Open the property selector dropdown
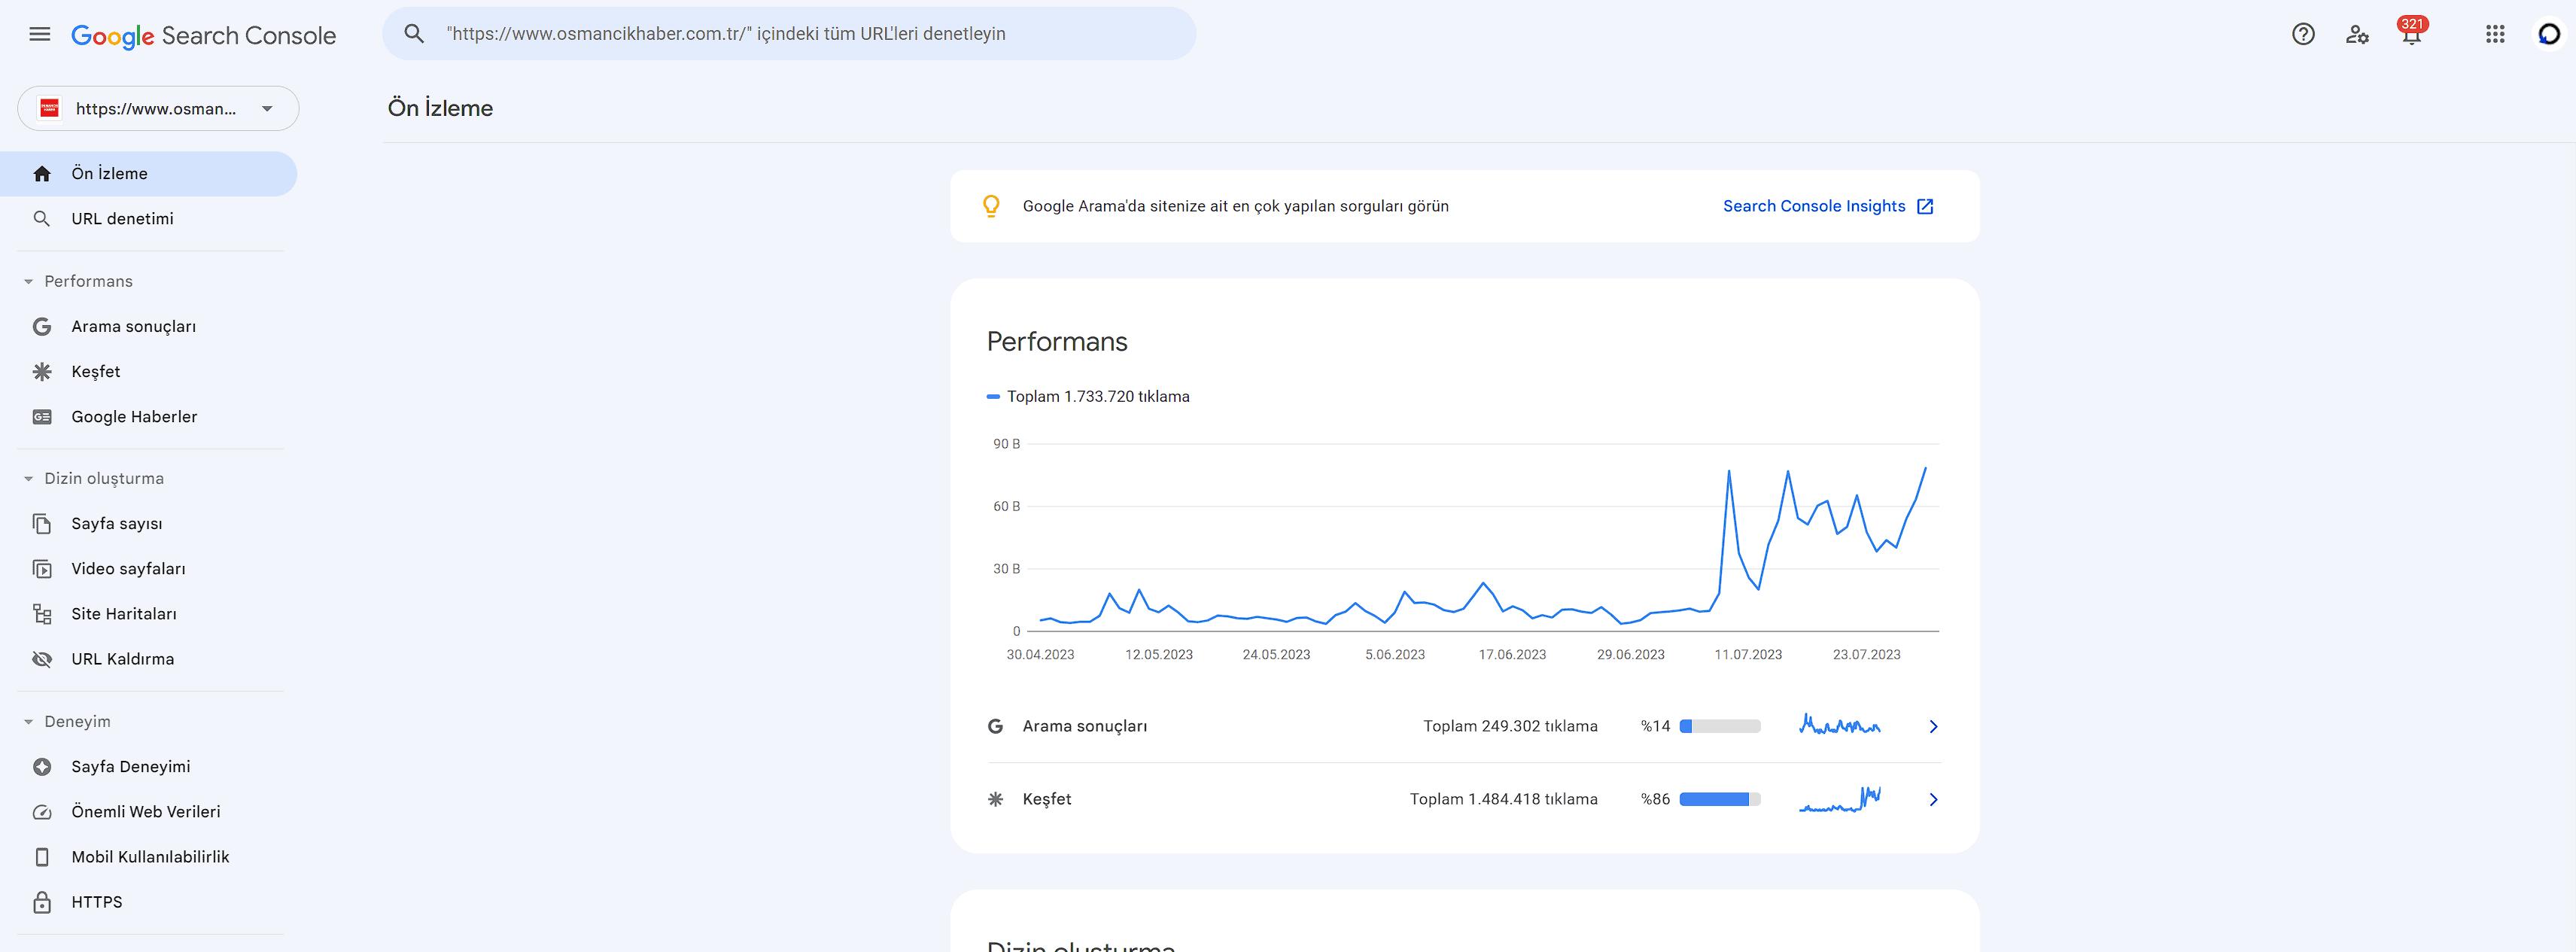 click(158, 108)
